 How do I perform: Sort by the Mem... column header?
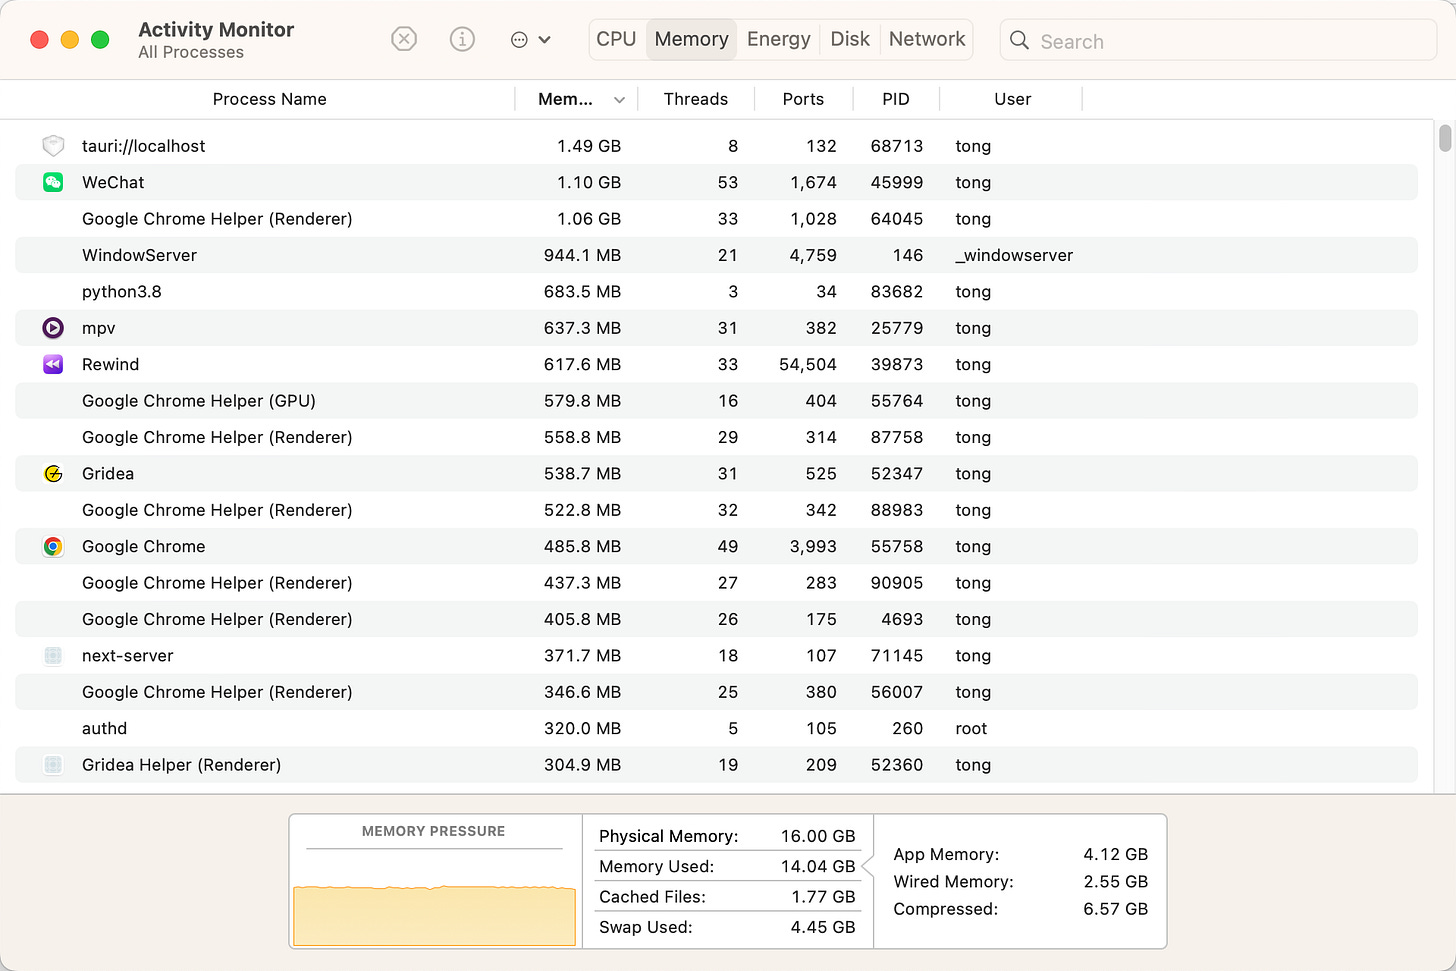tap(565, 99)
